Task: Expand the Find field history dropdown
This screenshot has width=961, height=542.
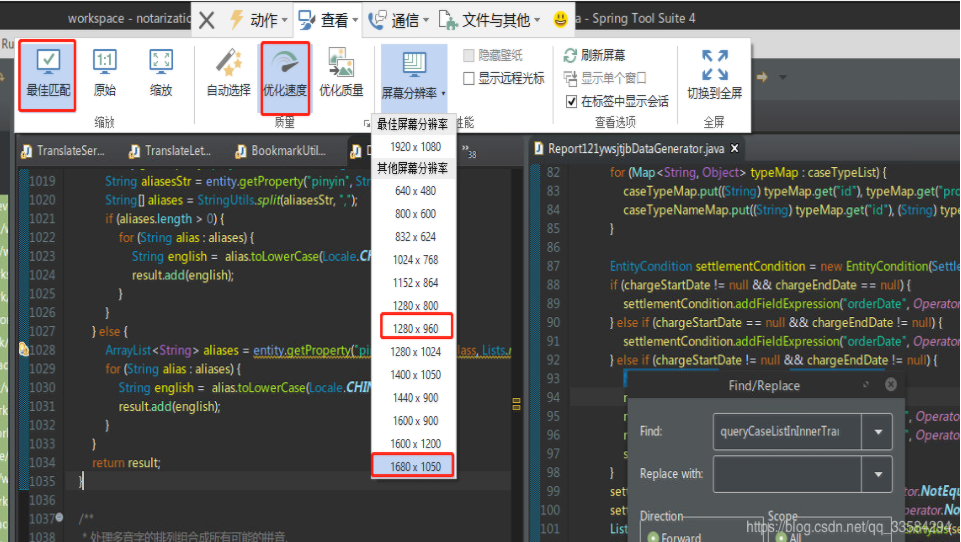Action: (x=878, y=432)
